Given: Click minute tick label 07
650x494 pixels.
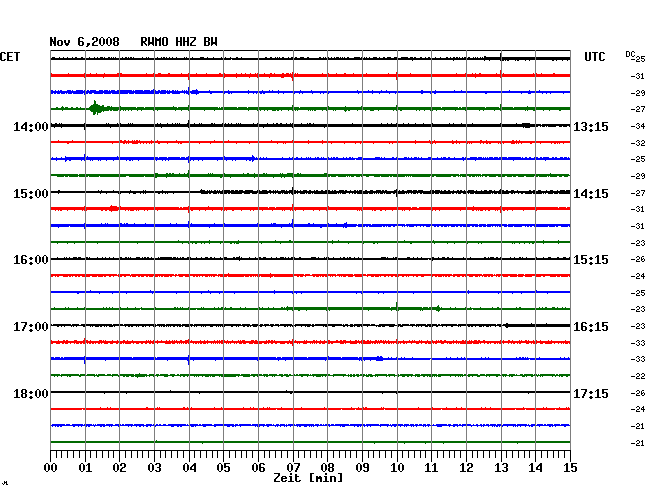Looking at the screenshot, I should coord(293,468).
